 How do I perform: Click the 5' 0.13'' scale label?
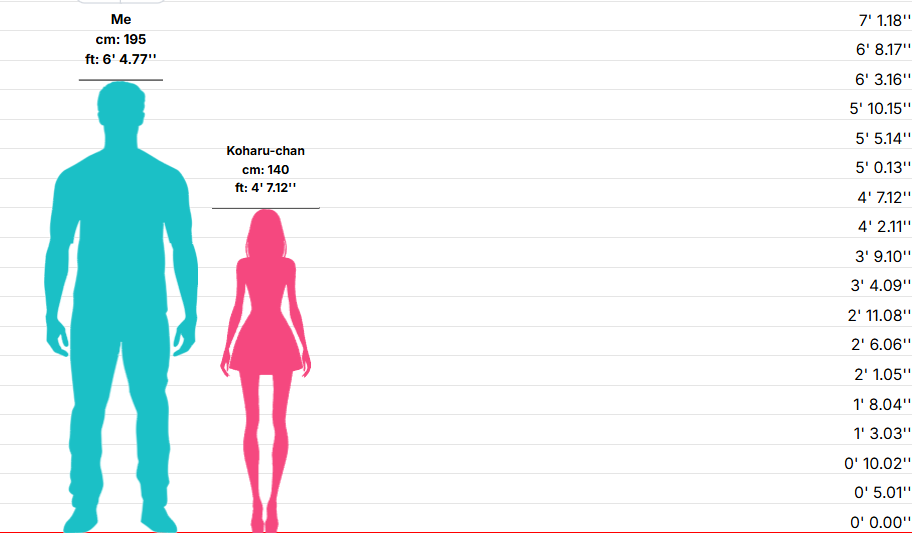[883, 168]
